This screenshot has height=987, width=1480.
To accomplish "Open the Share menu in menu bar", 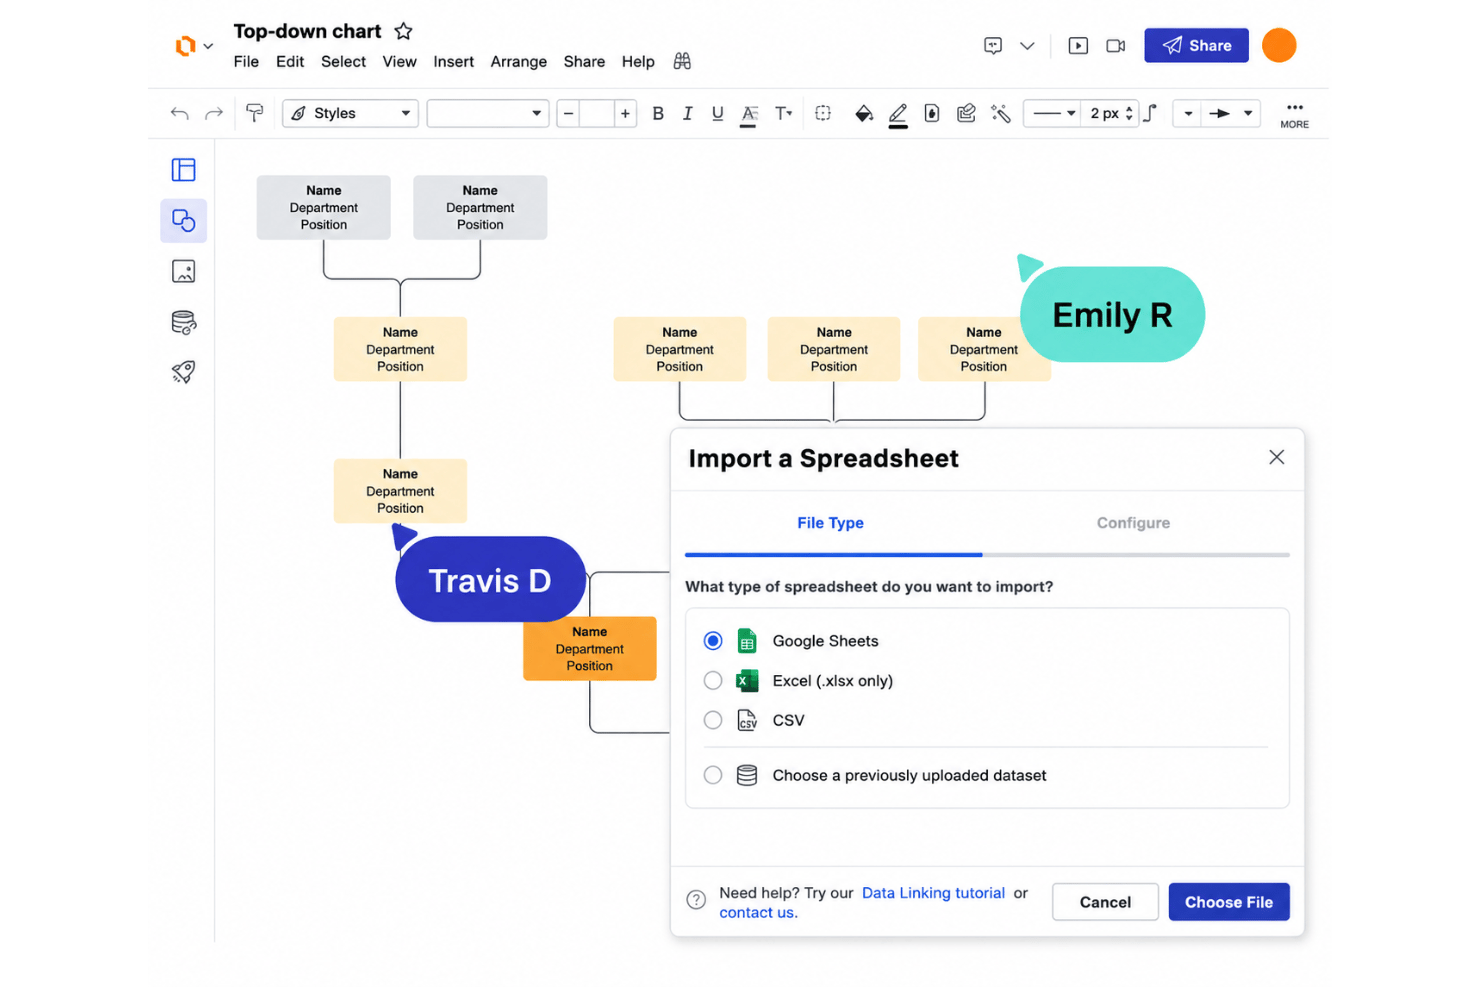I will (584, 62).
